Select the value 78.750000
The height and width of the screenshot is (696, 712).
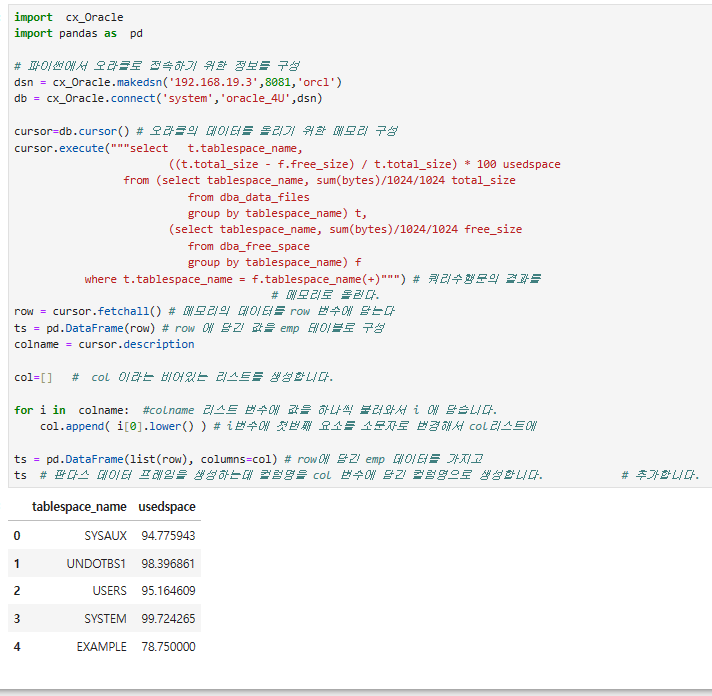(168, 647)
